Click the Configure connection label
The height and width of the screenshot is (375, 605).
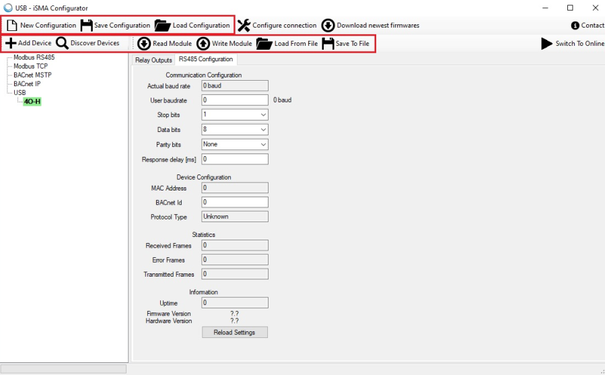(284, 25)
